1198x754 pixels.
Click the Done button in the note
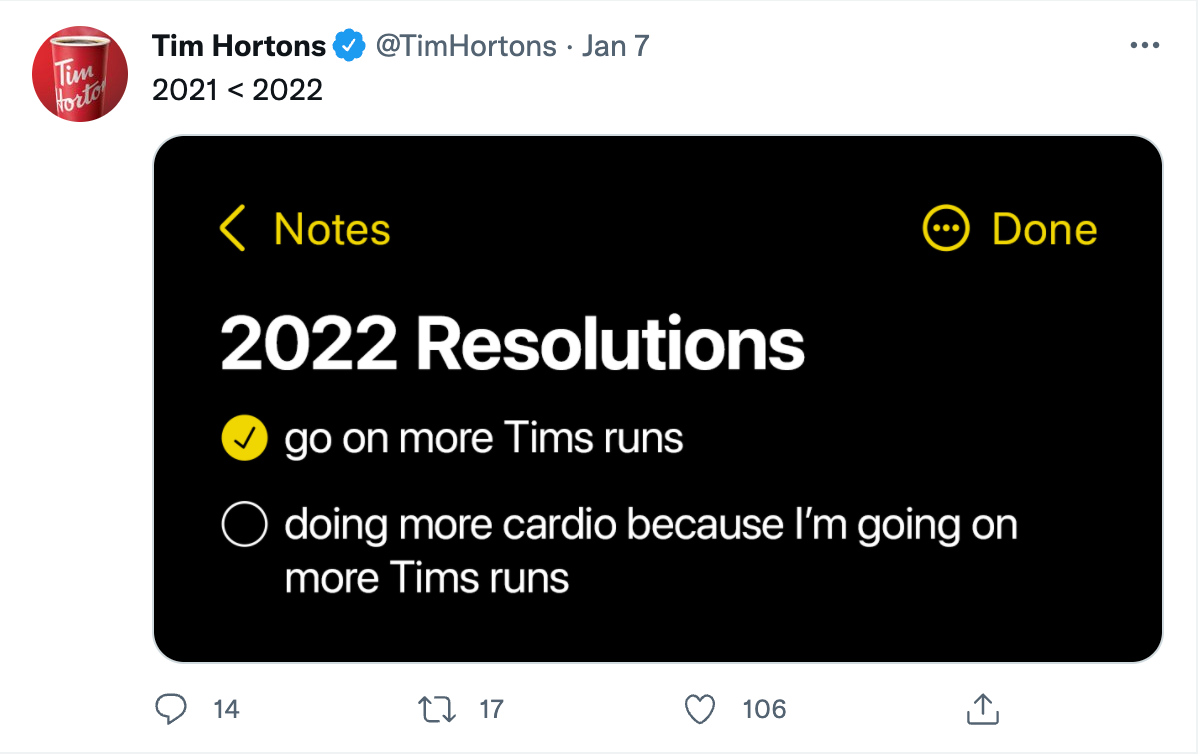click(x=1044, y=228)
